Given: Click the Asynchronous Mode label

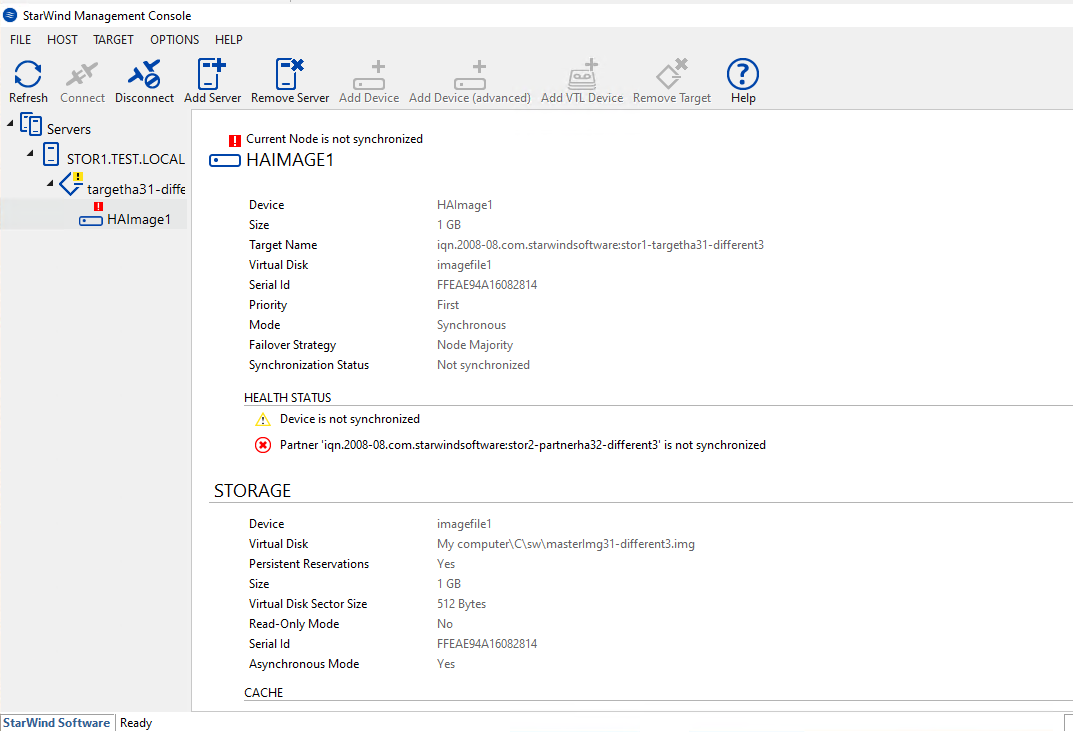Looking at the screenshot, I should click(304, 664).
